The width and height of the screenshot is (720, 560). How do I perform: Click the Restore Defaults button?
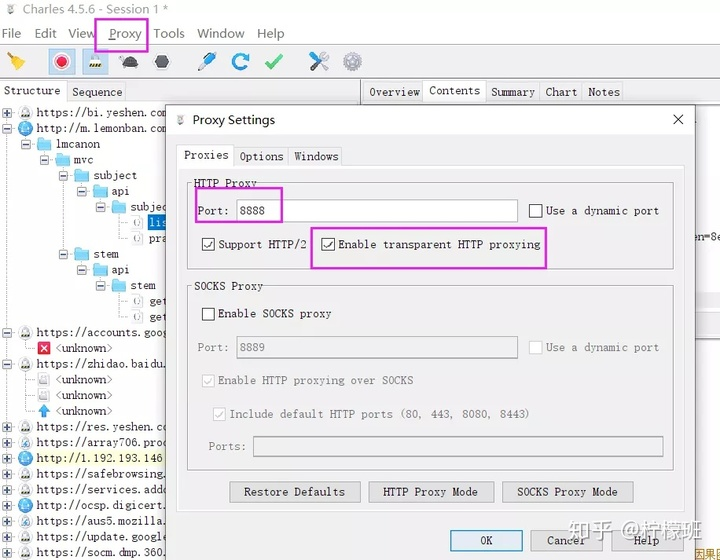click(295, 492)
